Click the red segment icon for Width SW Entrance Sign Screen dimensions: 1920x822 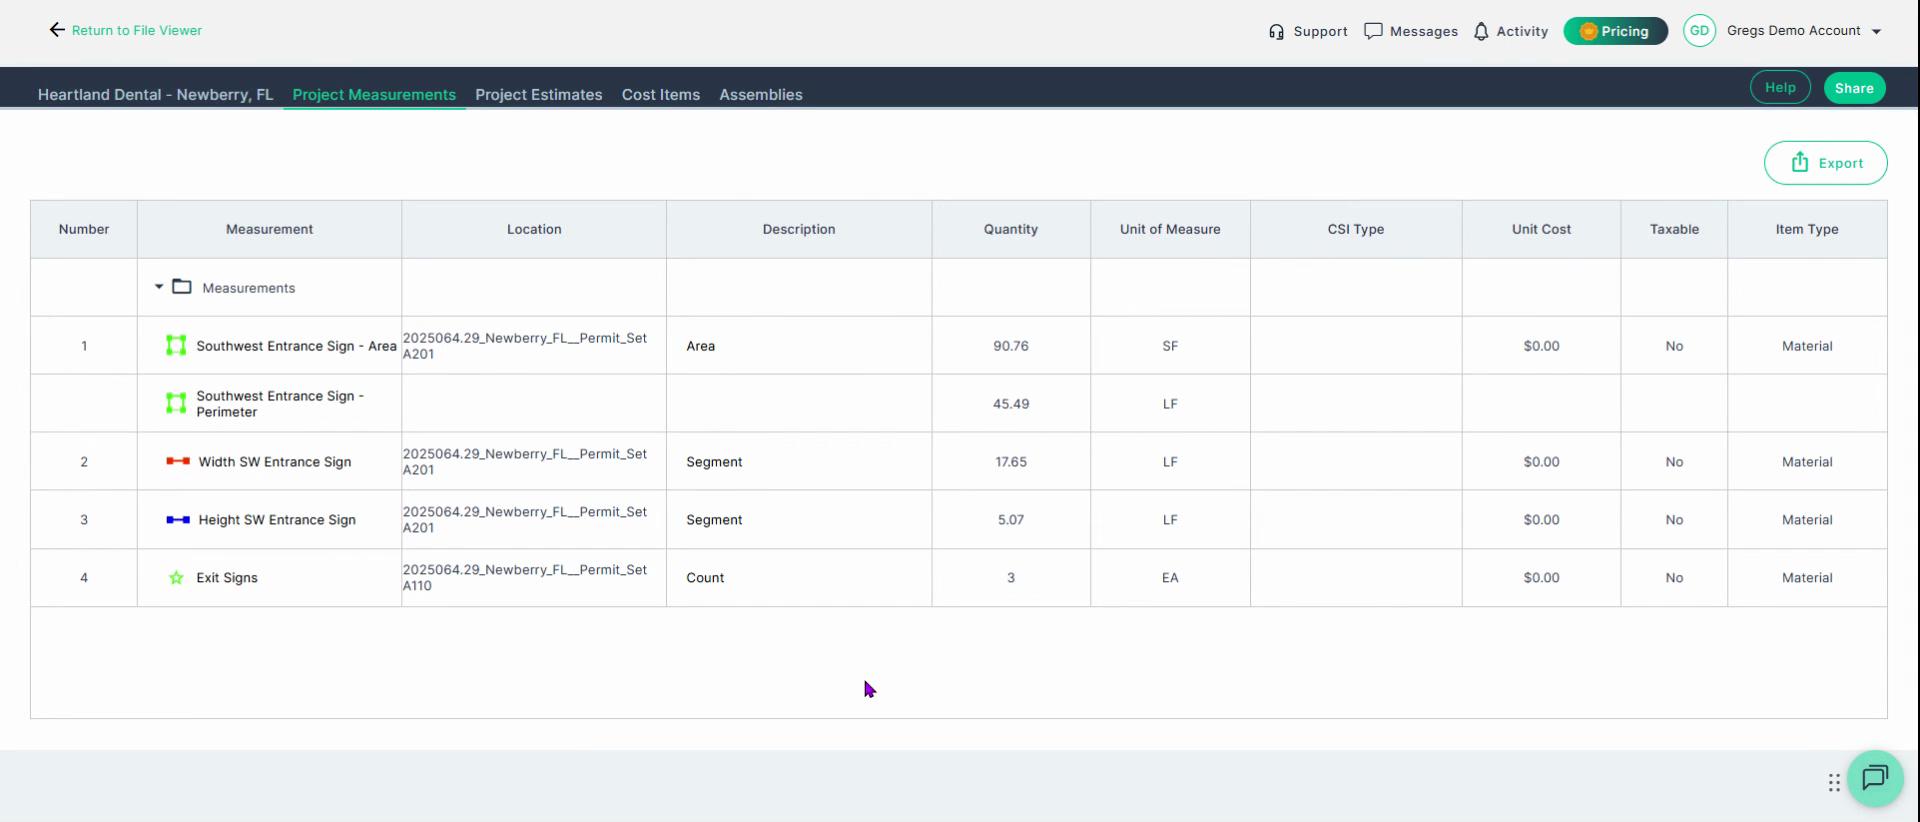[178, 461]
